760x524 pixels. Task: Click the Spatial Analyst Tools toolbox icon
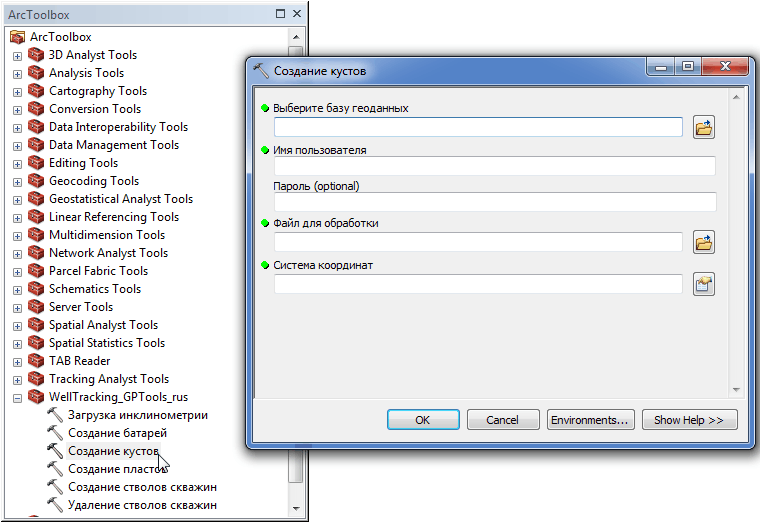[37, 325]
